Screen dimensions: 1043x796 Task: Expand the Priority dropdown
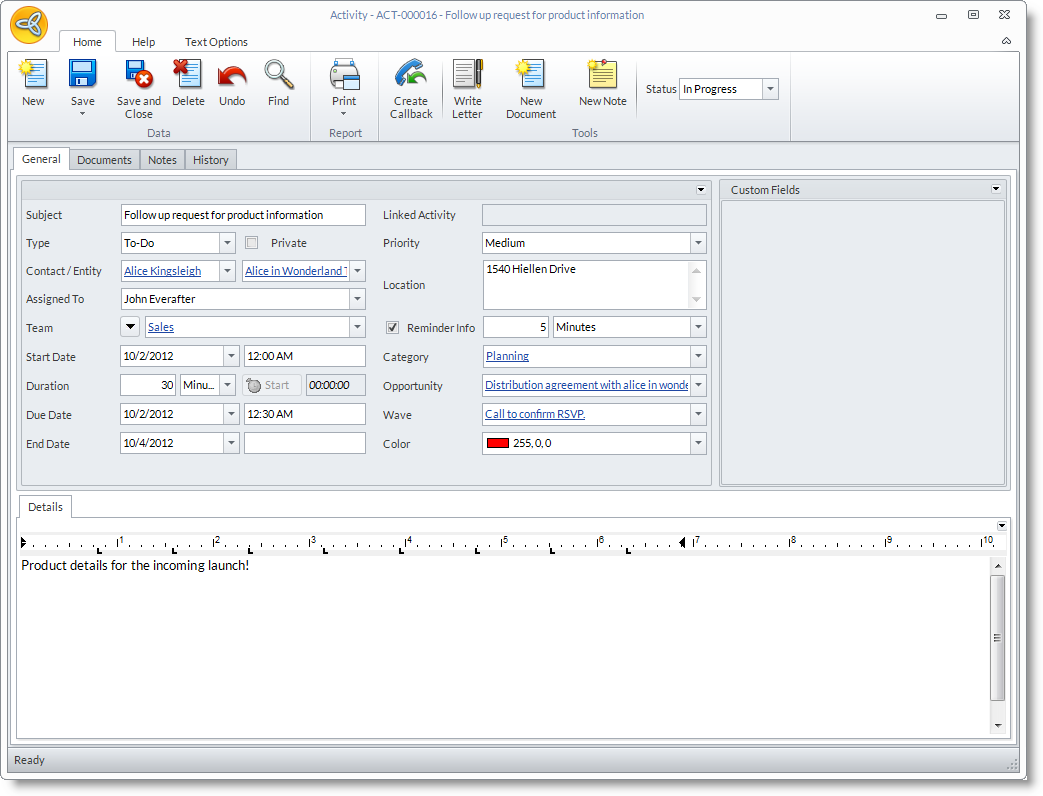[697, 243]
